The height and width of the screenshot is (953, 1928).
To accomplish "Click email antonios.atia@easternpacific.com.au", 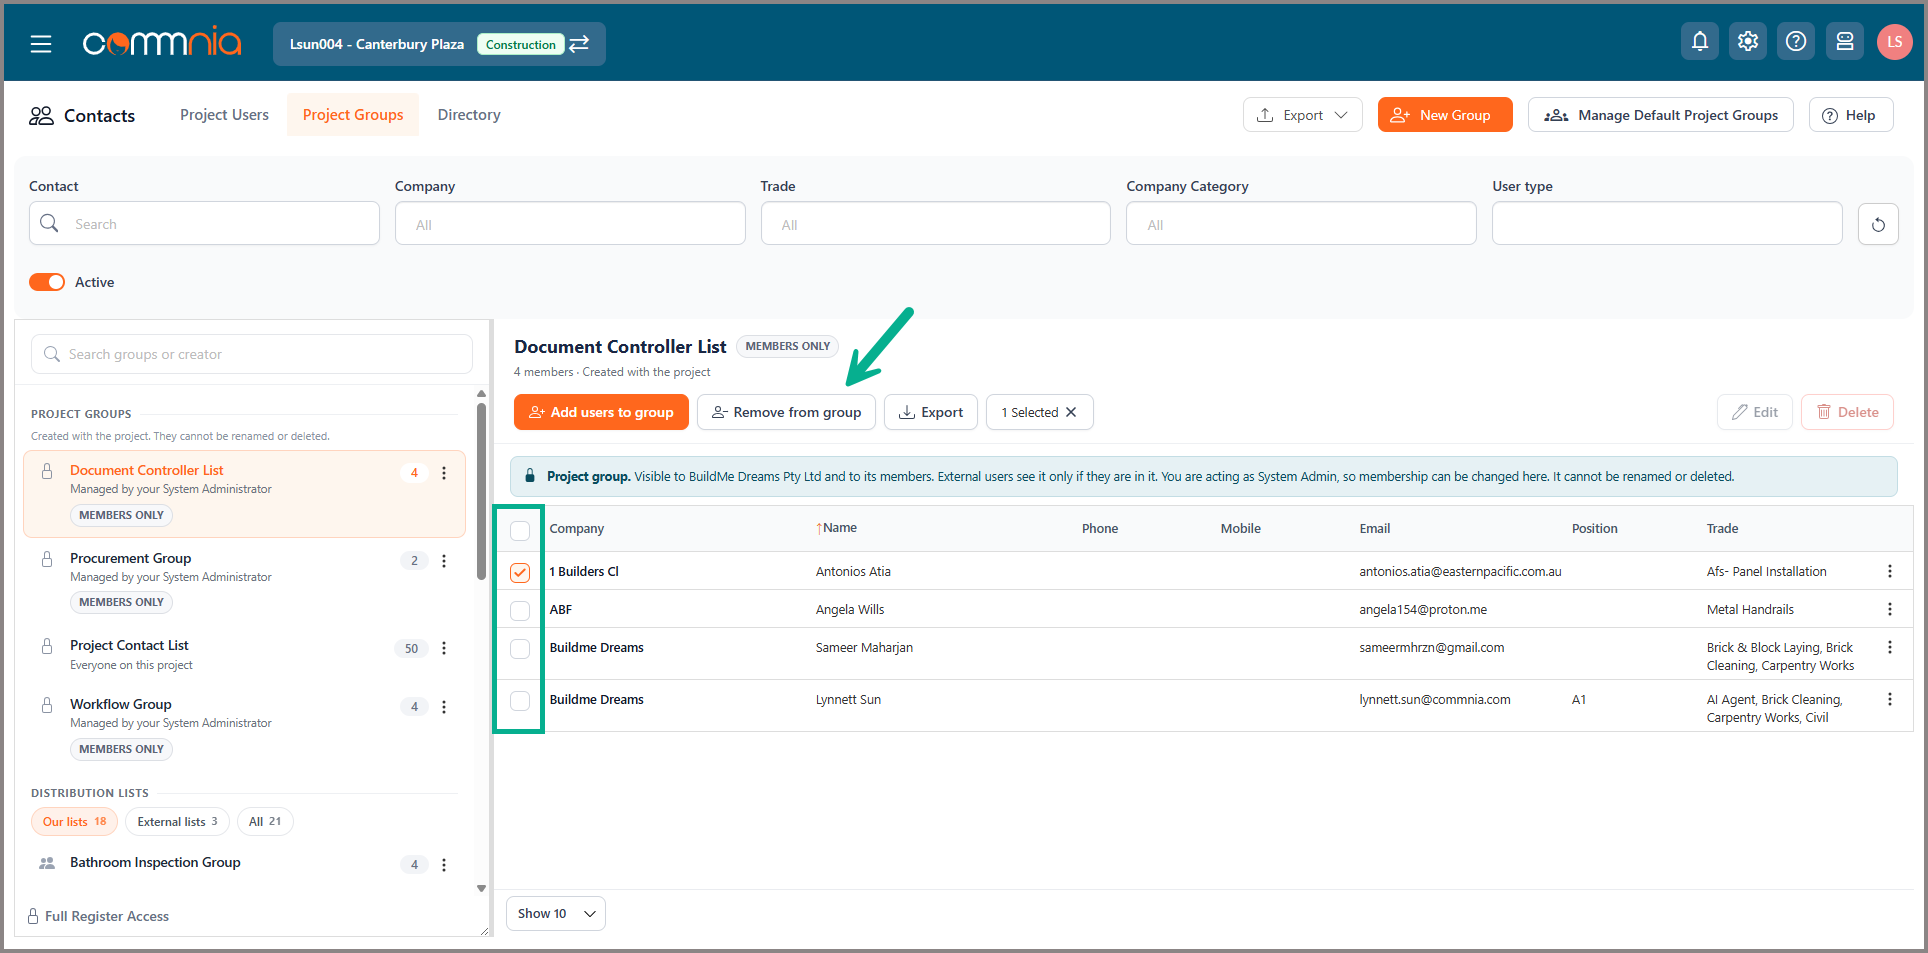I will click(1460, 572).
